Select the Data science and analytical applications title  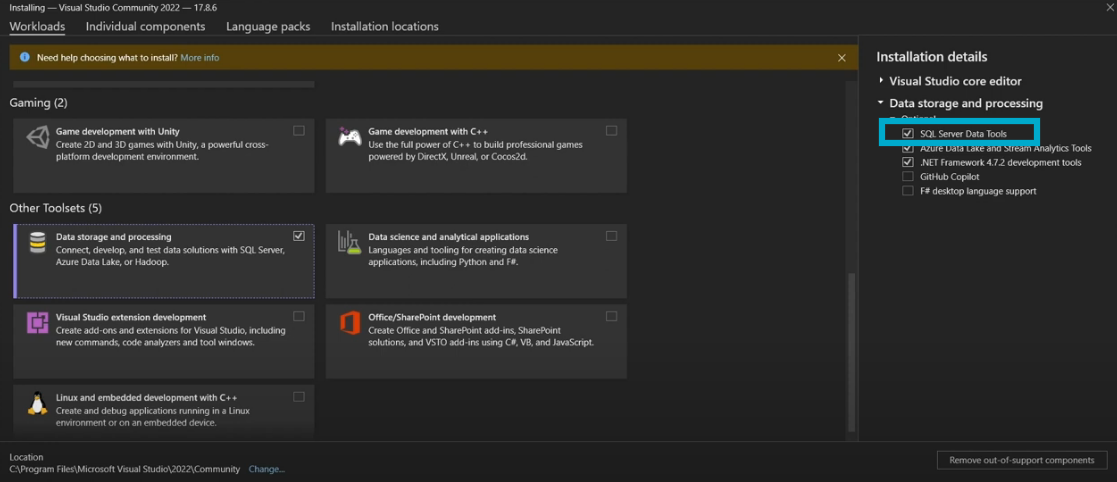pyautogui.click(x=448, y=236)
